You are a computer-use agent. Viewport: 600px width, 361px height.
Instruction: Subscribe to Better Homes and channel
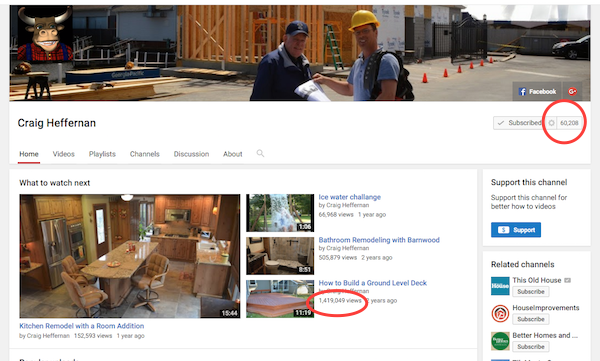pos(531,347)
